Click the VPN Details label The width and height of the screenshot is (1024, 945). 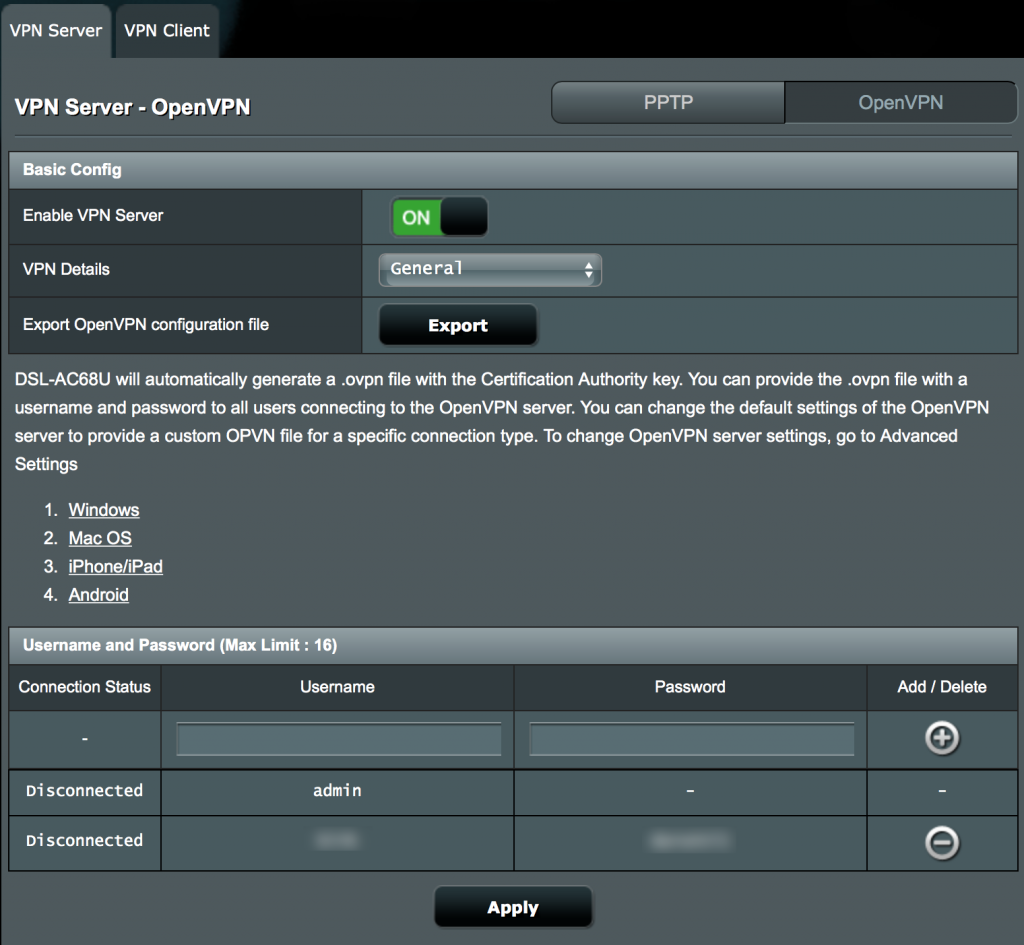66,269
